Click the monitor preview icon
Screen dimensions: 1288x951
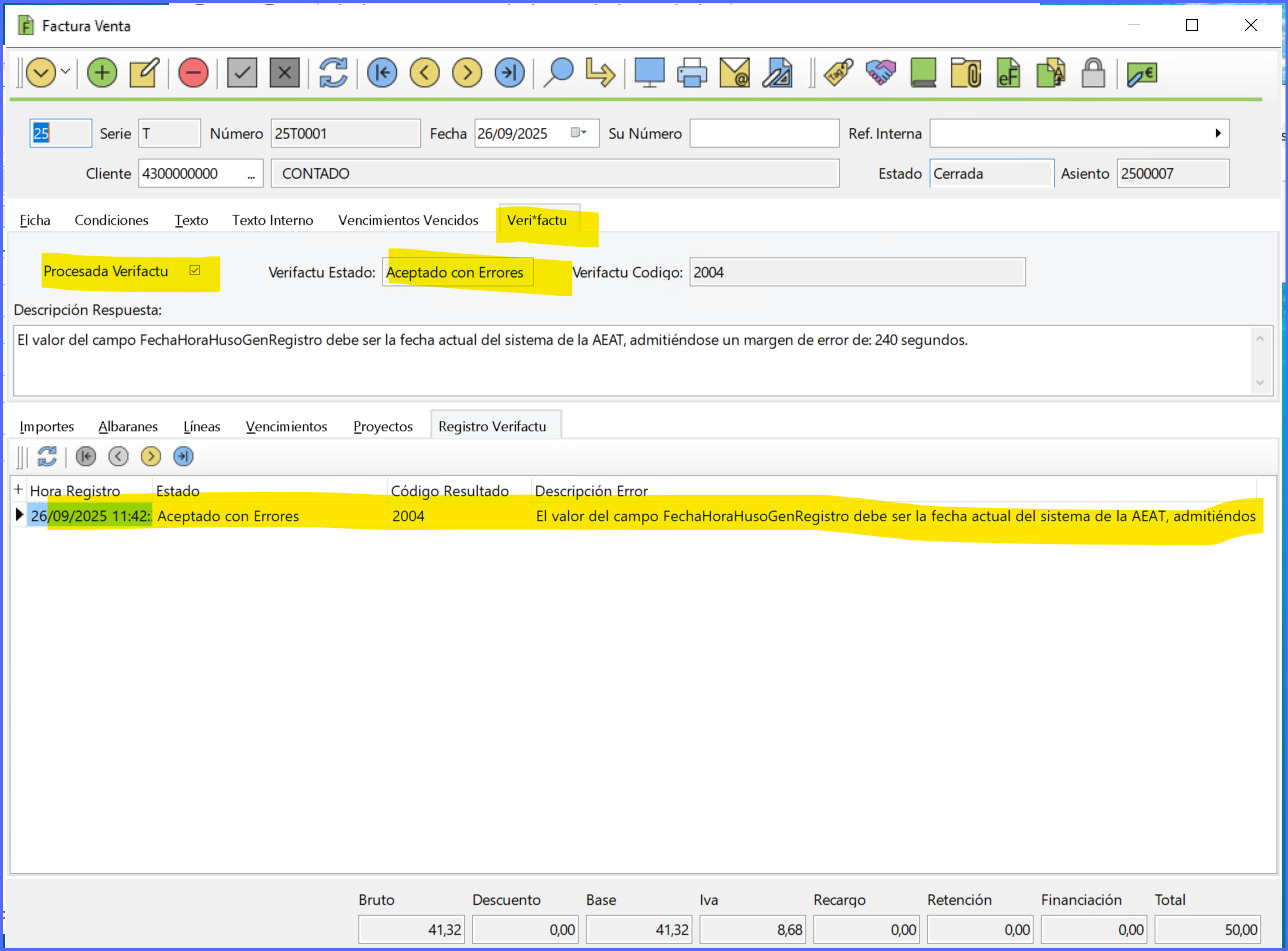coord(650,72)
